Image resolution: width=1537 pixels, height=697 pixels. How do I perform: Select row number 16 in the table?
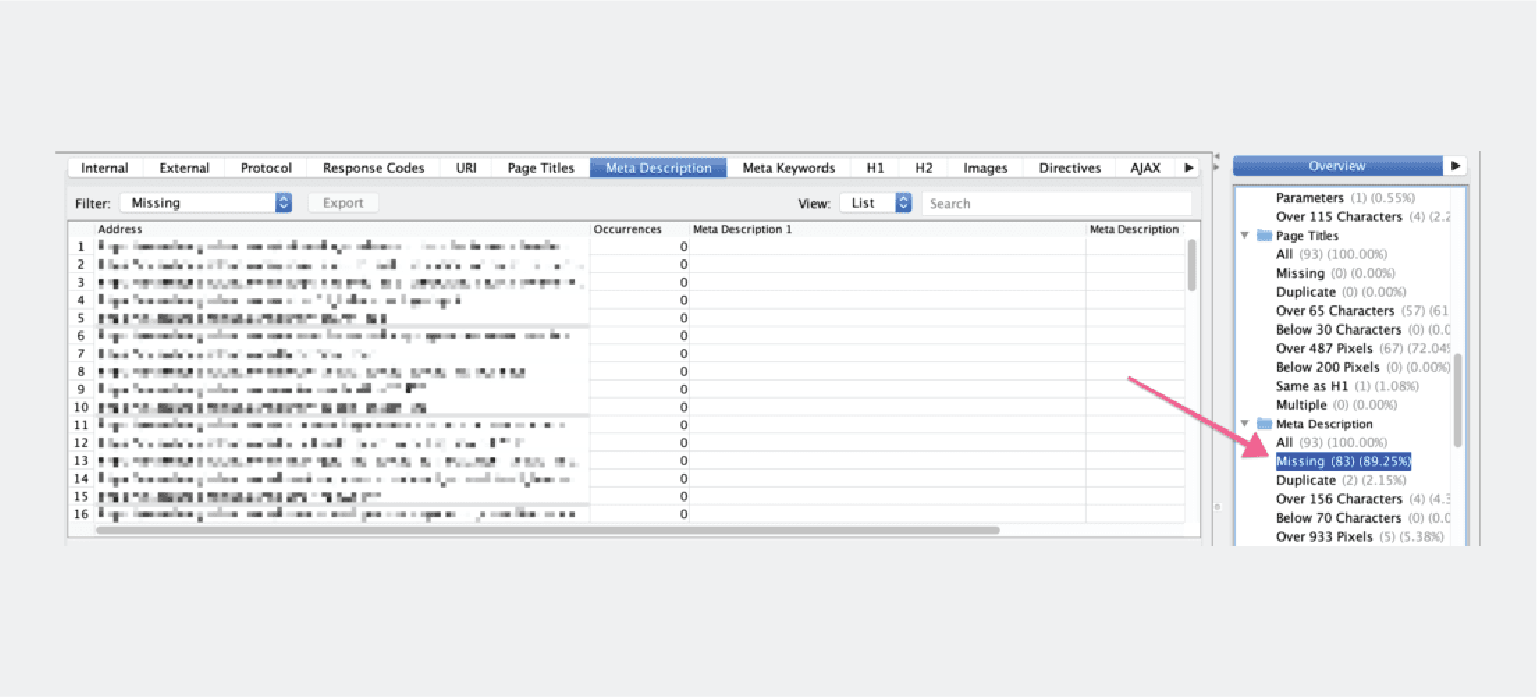click(80, 514)
